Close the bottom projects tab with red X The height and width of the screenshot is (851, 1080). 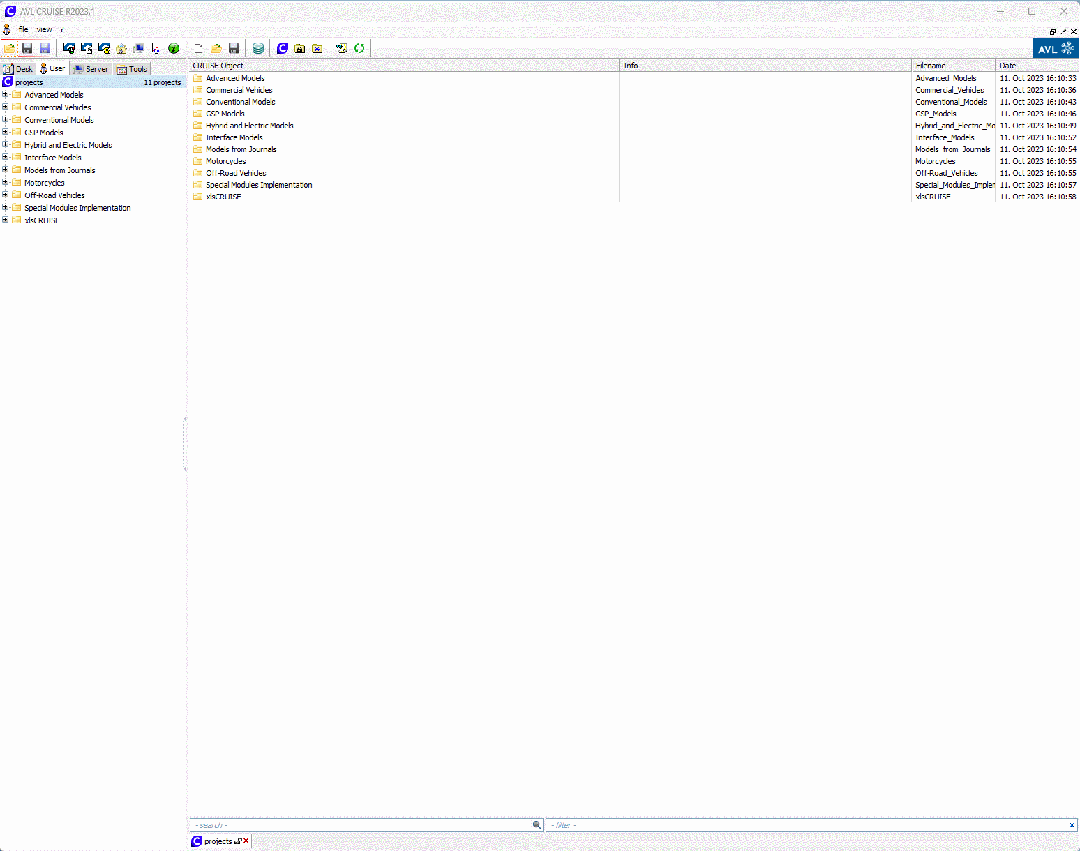[x=246, y=841]
